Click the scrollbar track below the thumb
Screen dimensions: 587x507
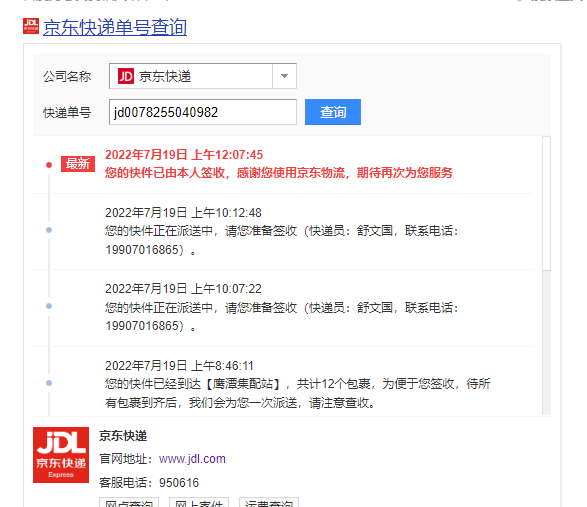click(547, 342)
